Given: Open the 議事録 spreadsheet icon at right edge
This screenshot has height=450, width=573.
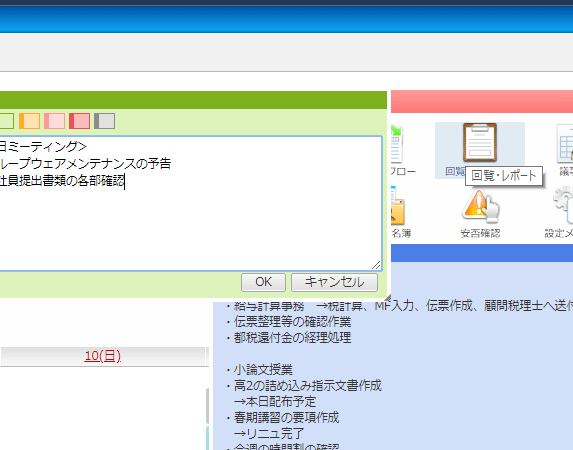Looking at the screenshot, I should click(x=565, y=143).
